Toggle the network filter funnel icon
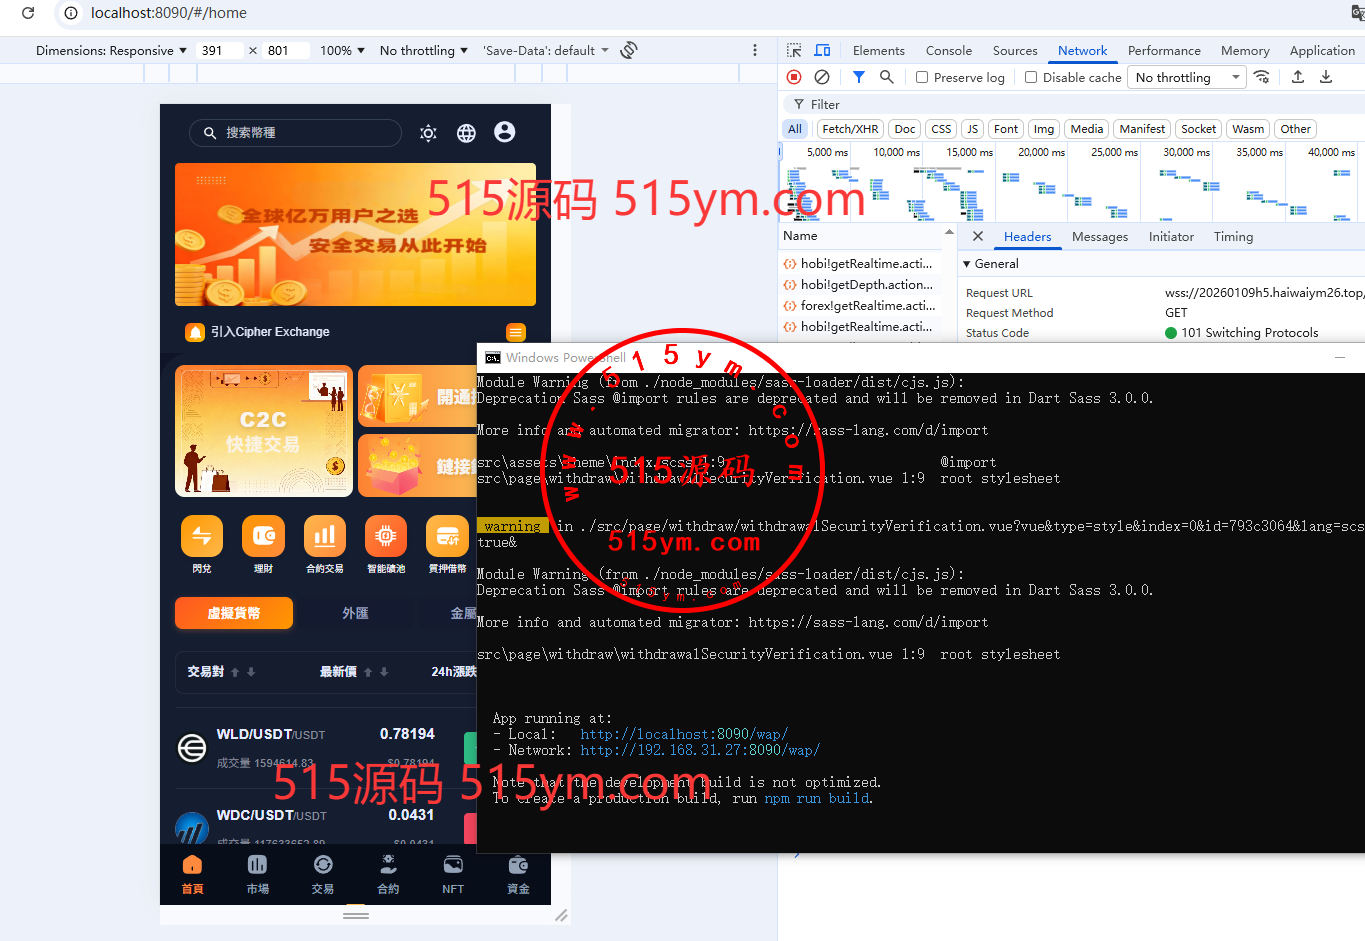This screenshot has width=1365, height=941. click(x=859, y=77)
